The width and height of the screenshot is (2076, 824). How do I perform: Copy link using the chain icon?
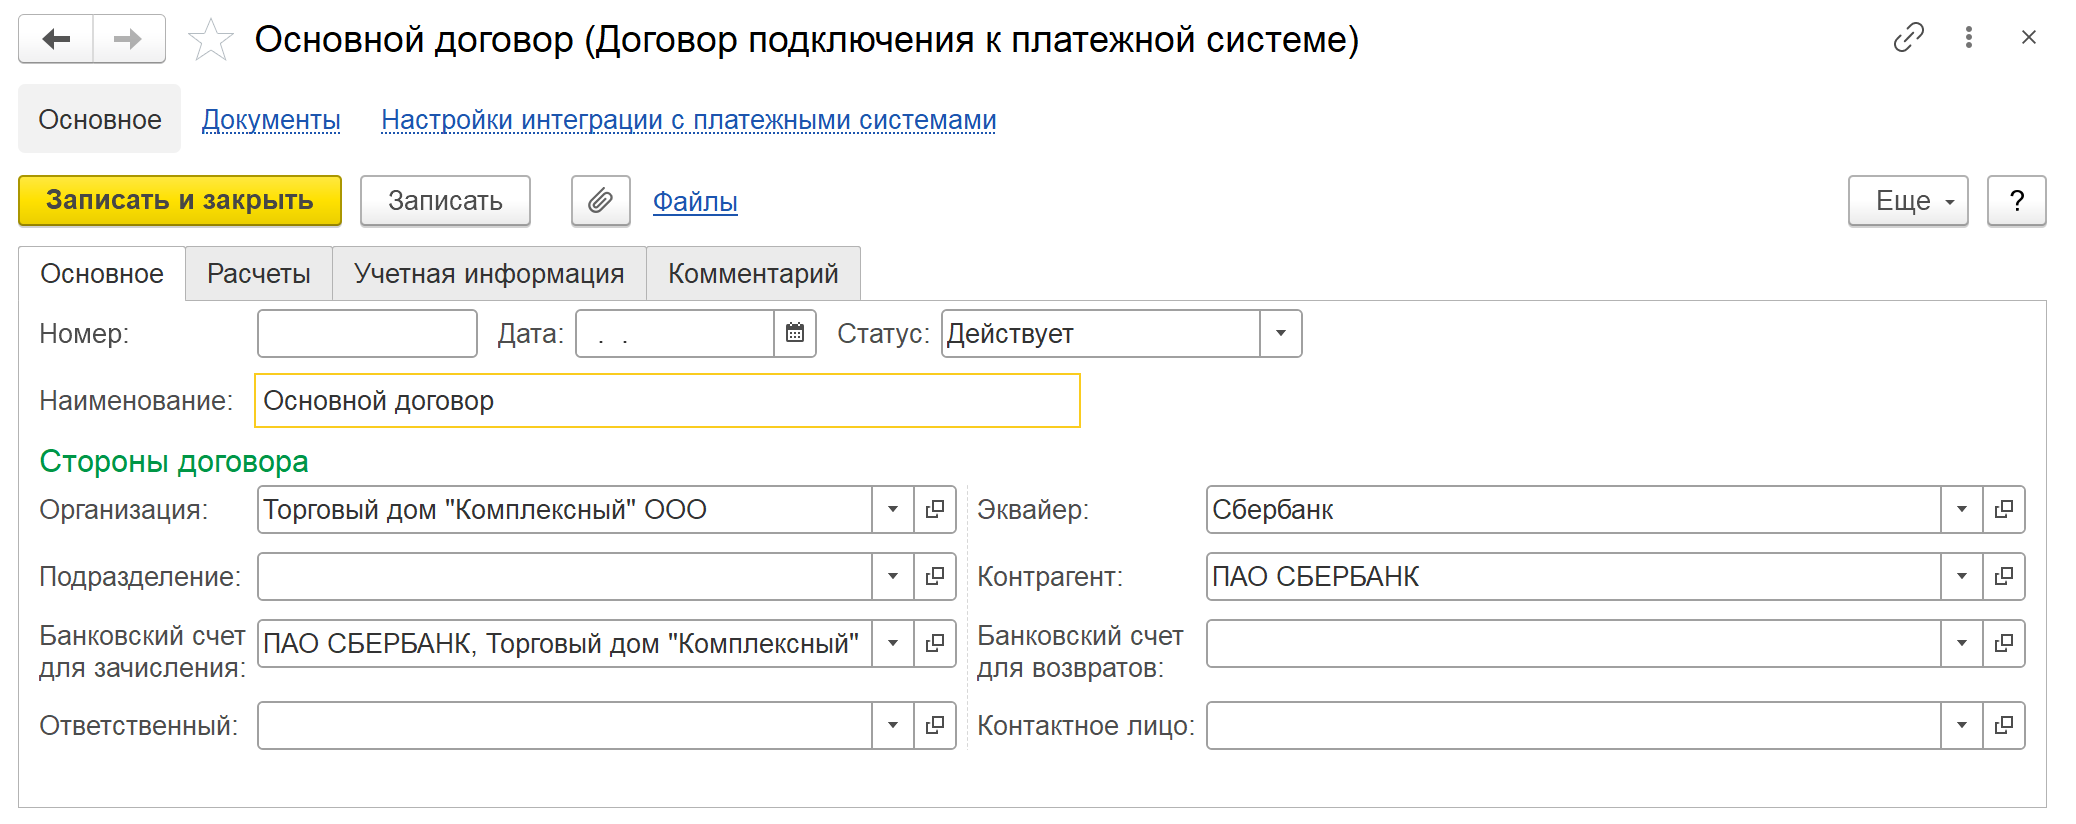point(1908,38)
